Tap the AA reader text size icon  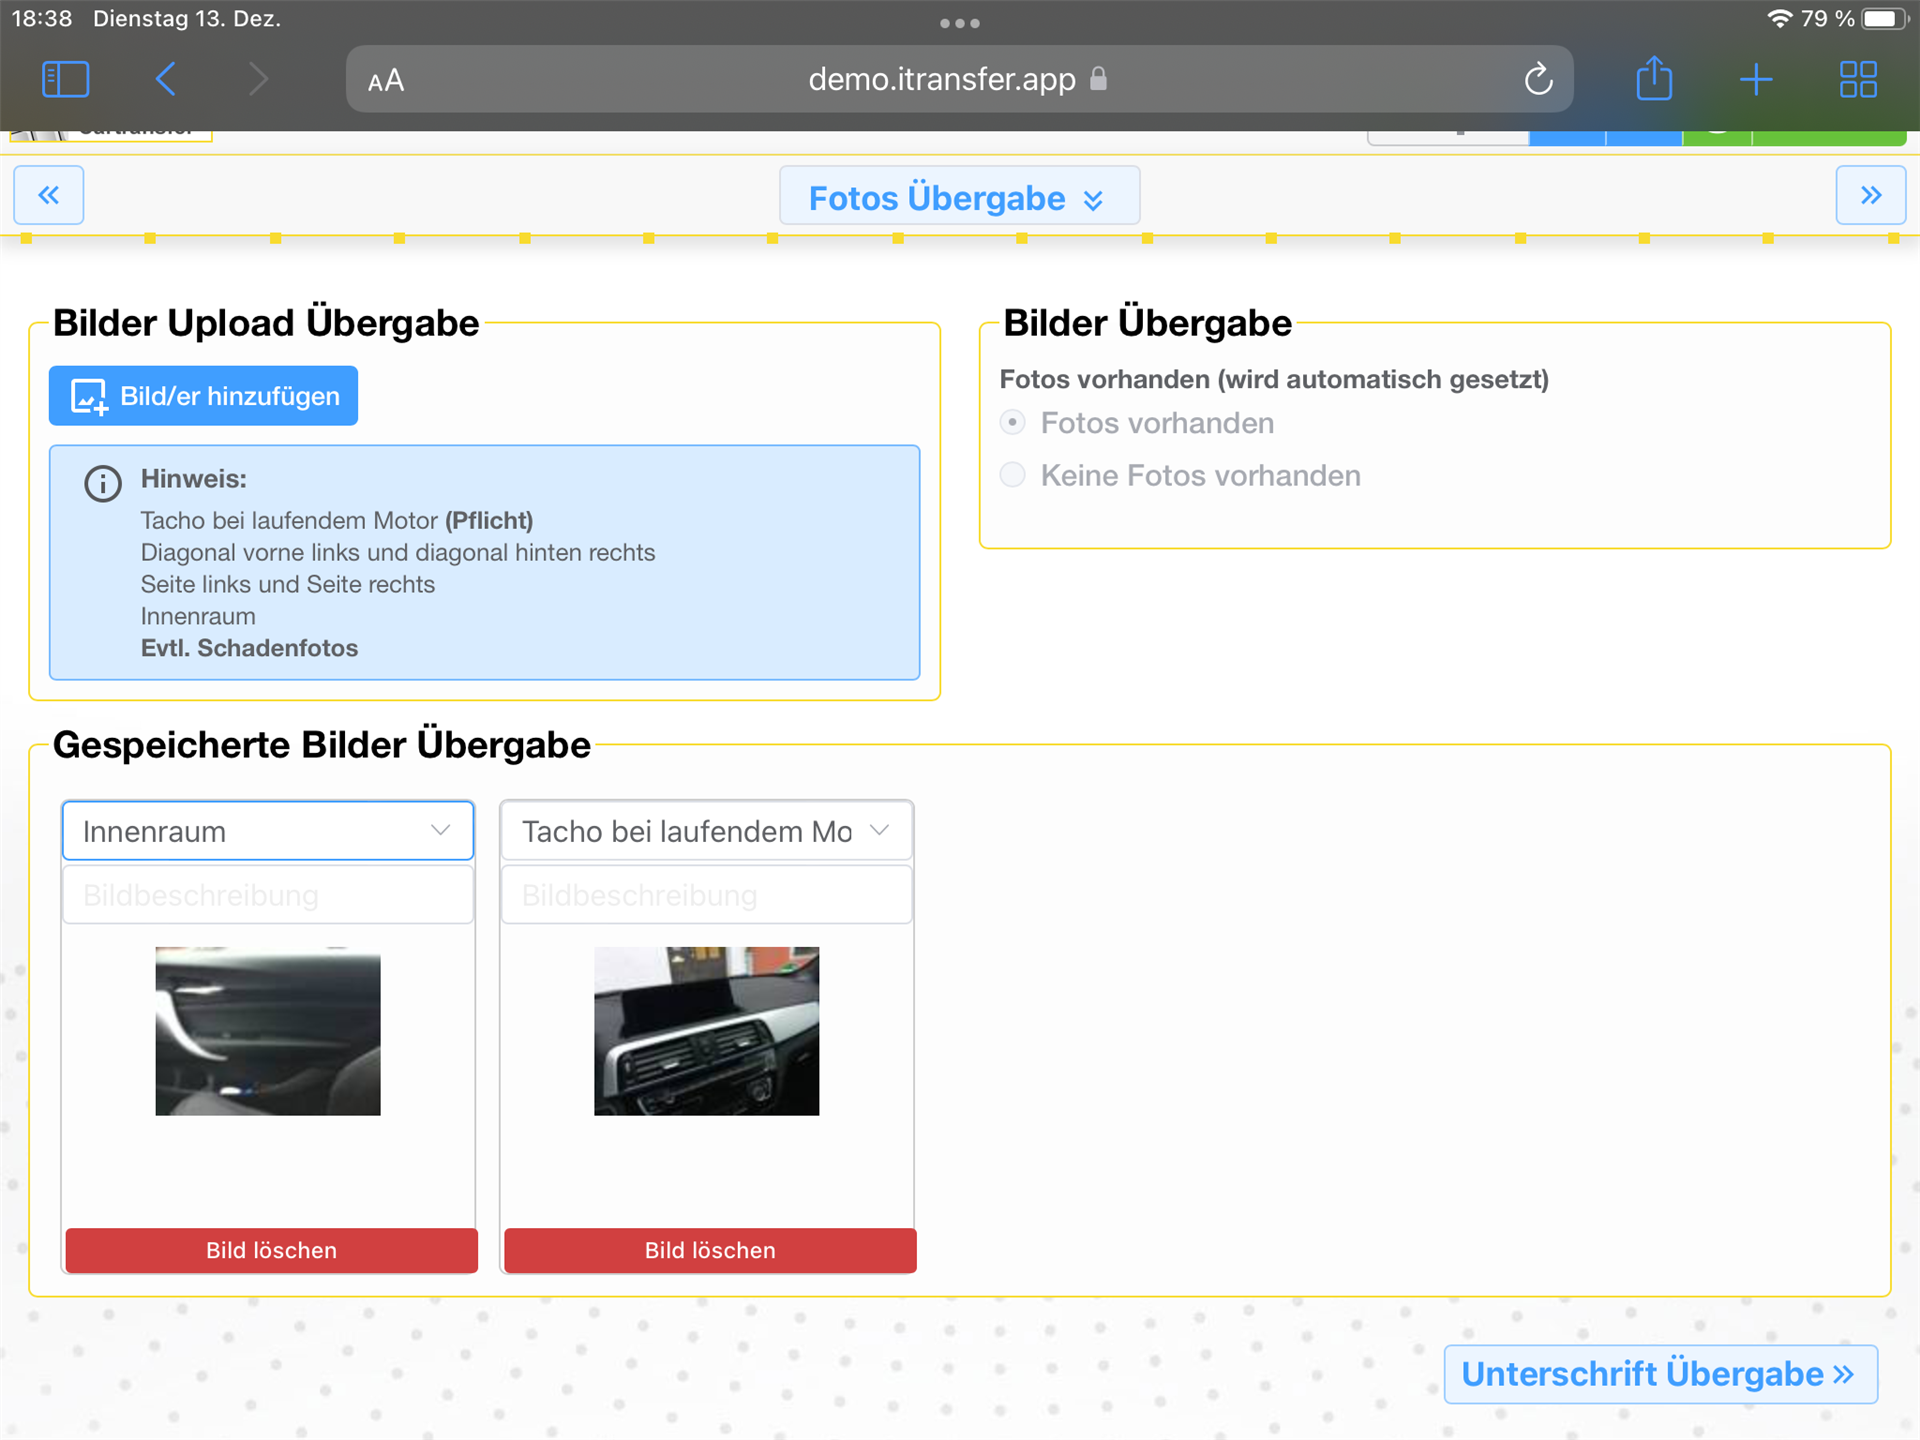click(x=386, y=80)
